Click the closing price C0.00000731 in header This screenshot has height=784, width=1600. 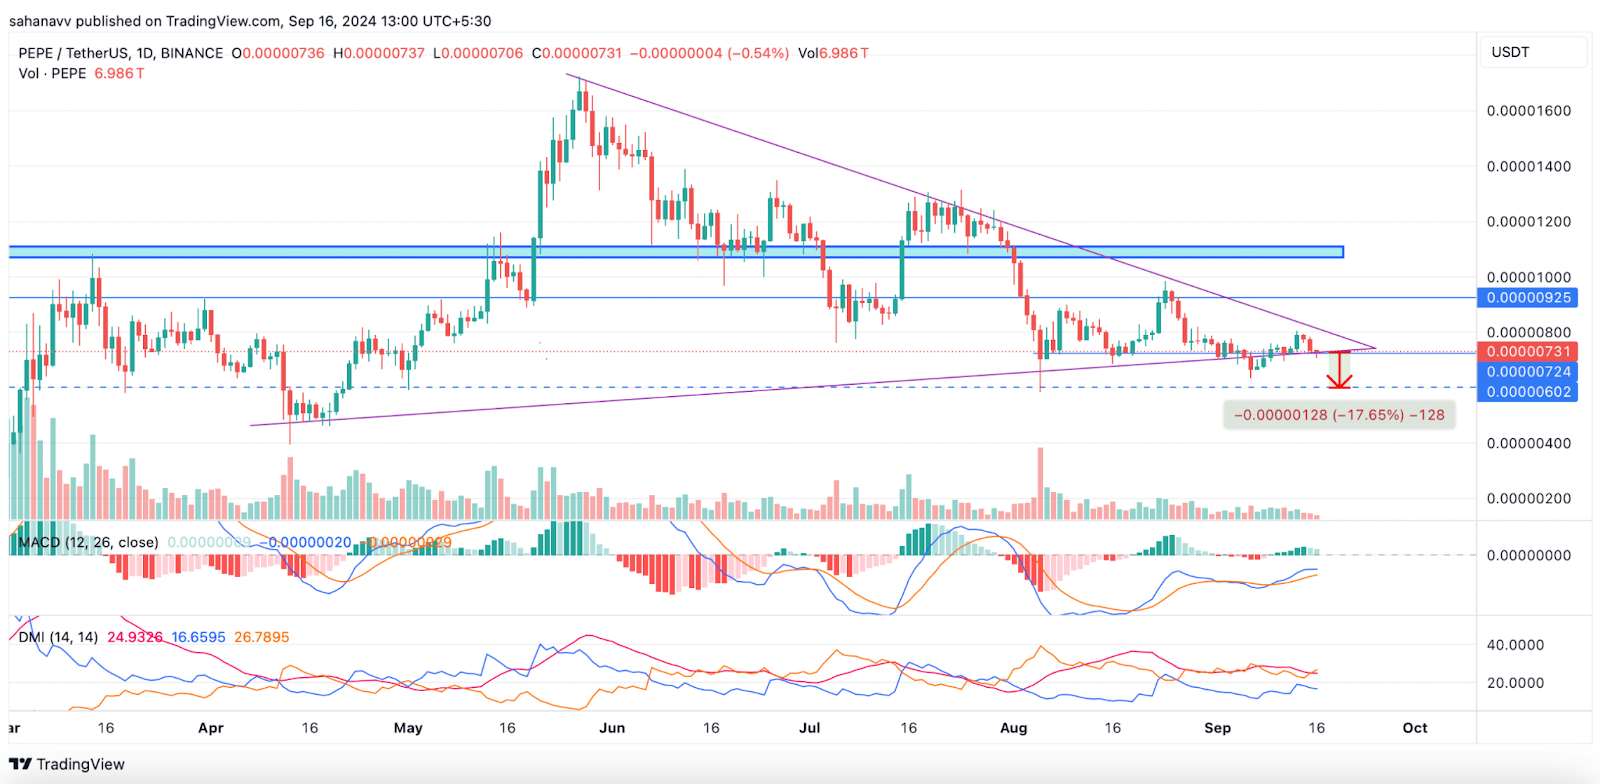coord(577,53)
